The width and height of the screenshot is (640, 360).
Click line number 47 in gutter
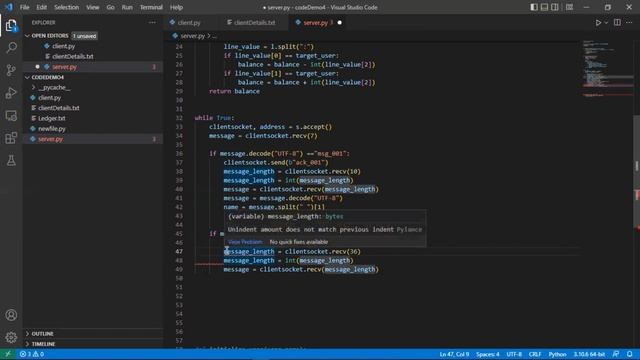[x=179, y=251]
